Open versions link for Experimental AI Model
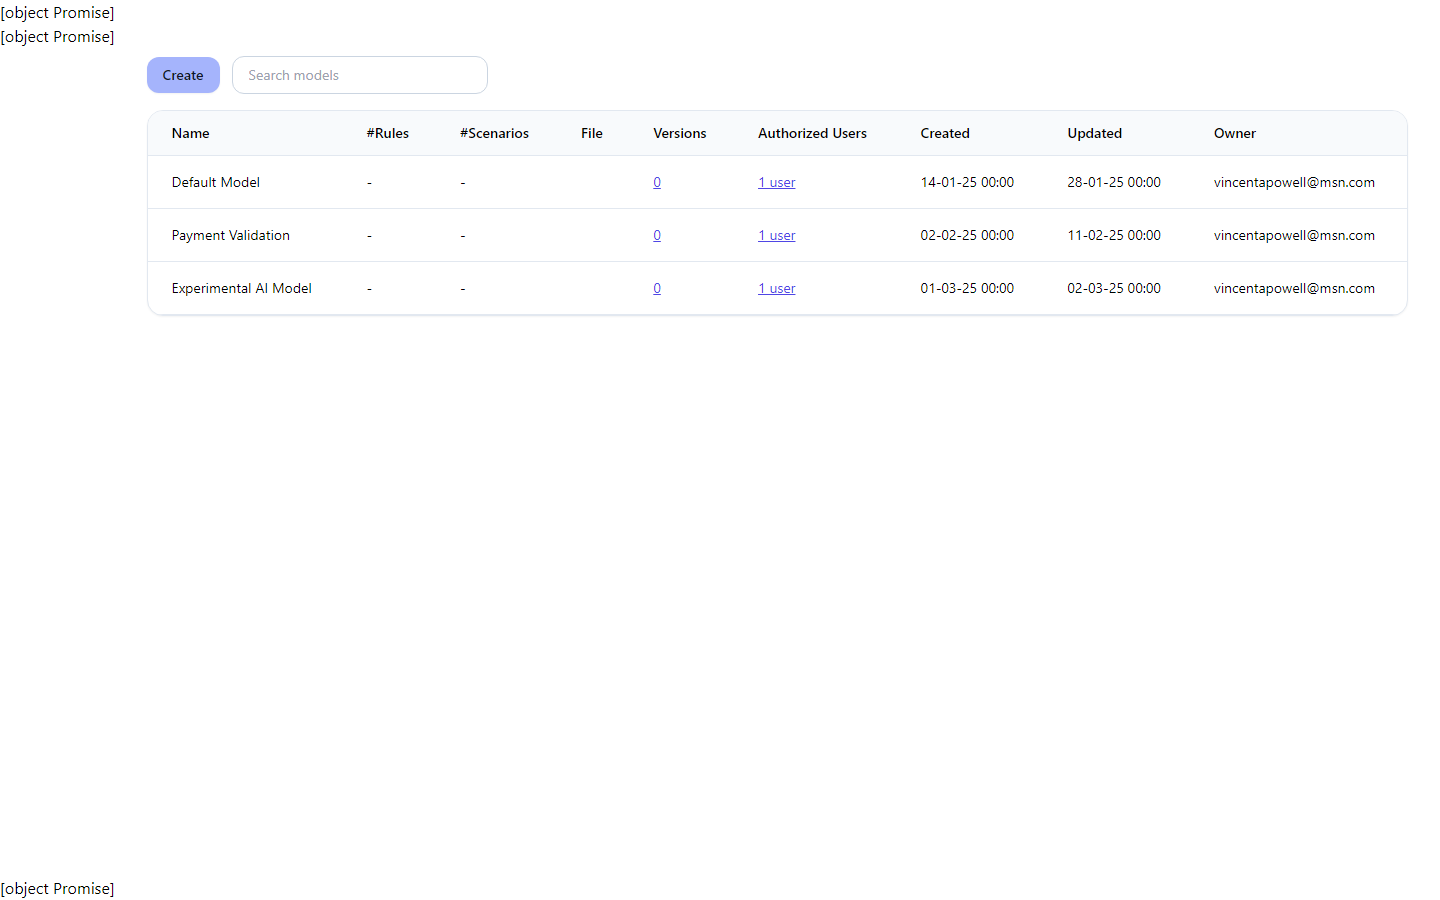 (x=657, y=288)
